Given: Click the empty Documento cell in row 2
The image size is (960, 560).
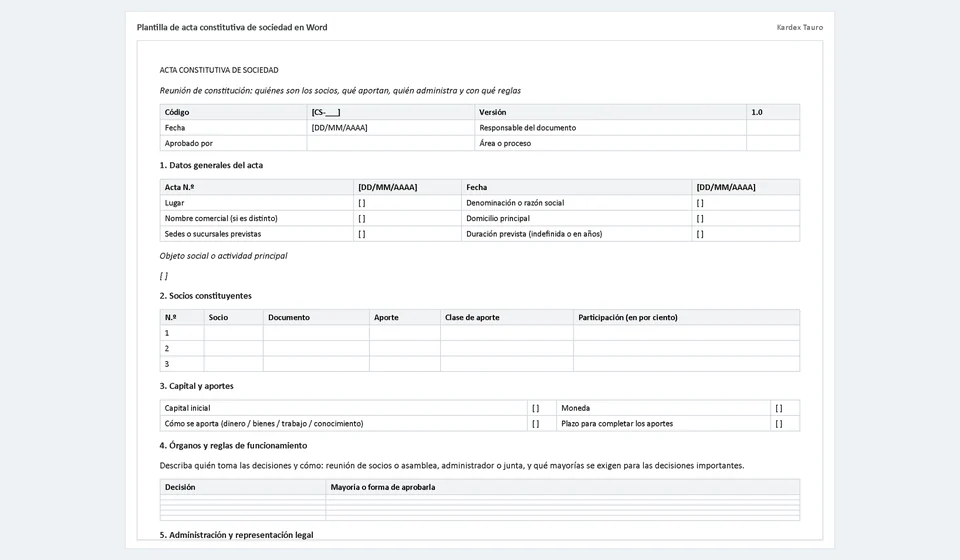Looking at the screenshot, I should point(316,348).
